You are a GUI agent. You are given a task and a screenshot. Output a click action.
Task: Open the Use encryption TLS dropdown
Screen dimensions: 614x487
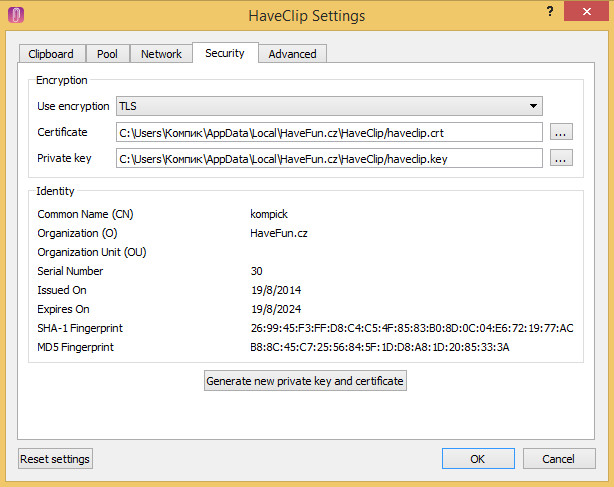click(329, 106)
